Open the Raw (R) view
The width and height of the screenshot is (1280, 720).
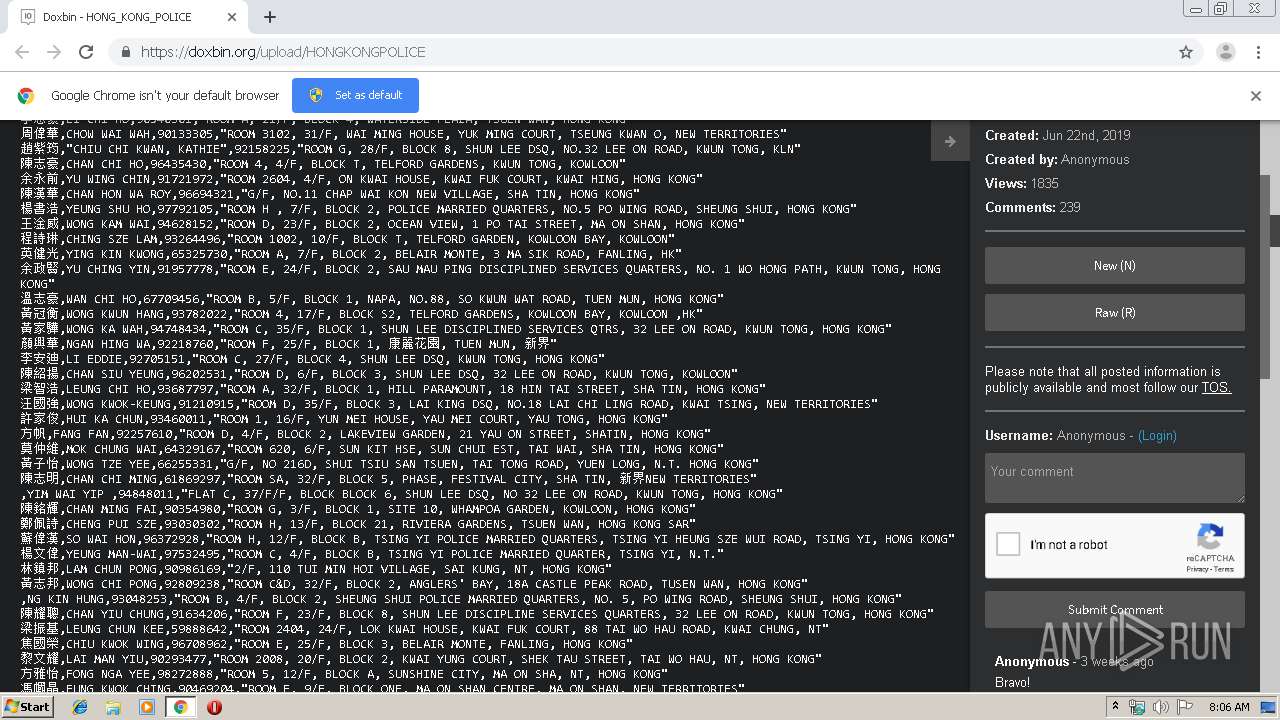click(x=1115, y=313)
